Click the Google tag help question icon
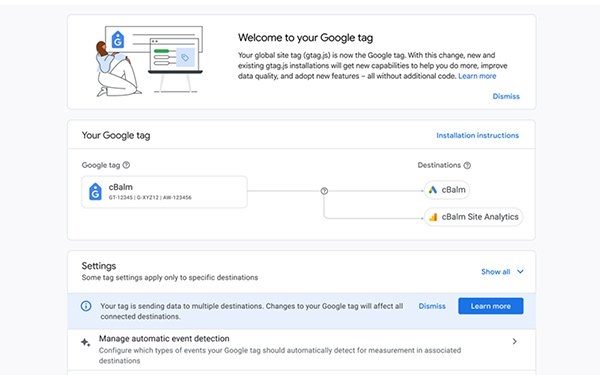 click(126, 165)
